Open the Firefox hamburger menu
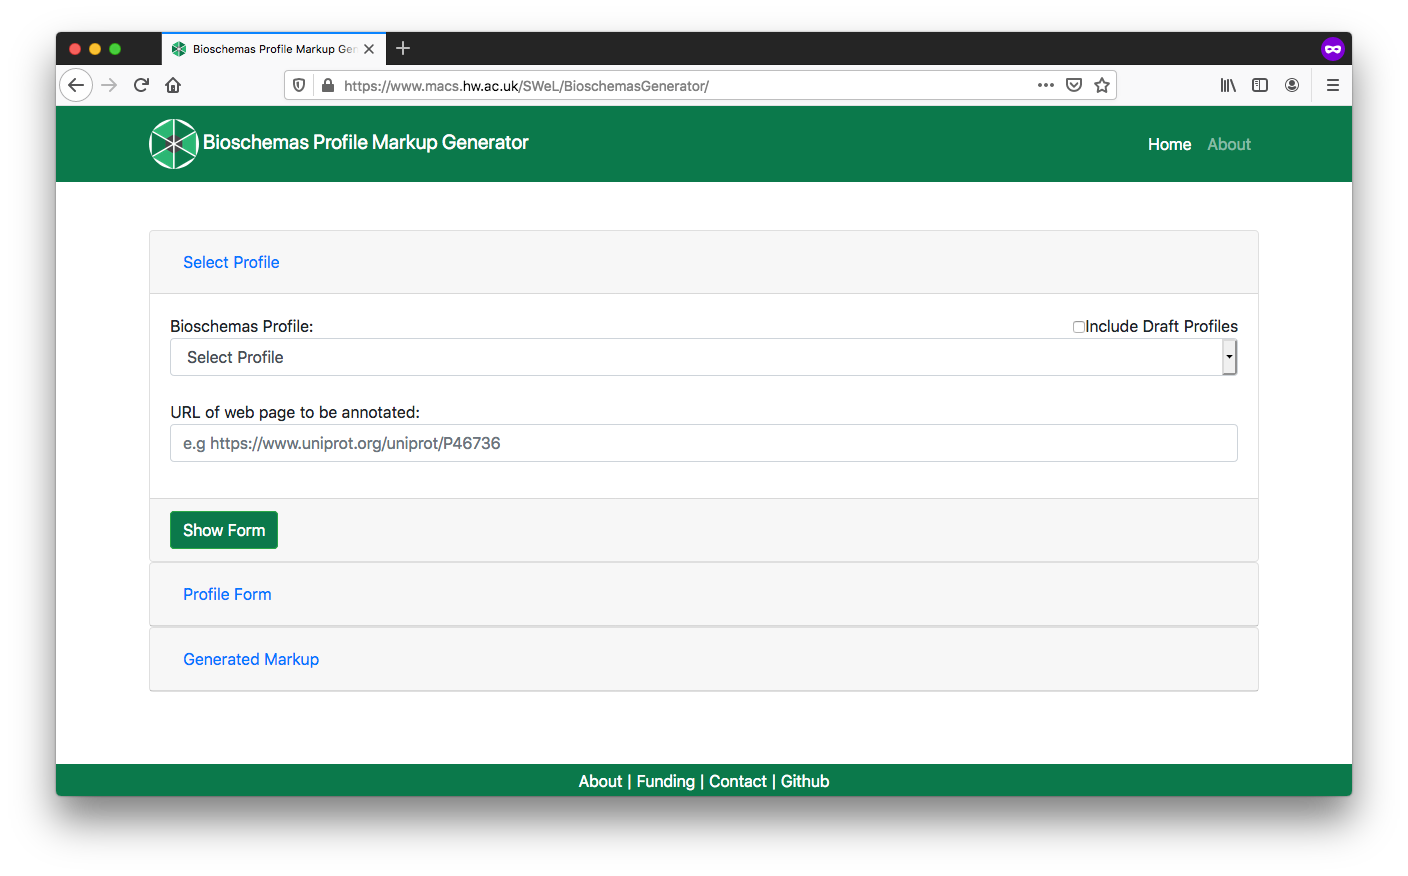 1333,85
